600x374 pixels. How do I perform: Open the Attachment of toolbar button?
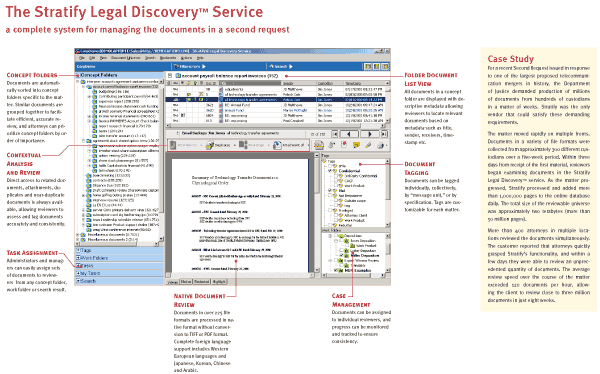(x=290, y=145)
